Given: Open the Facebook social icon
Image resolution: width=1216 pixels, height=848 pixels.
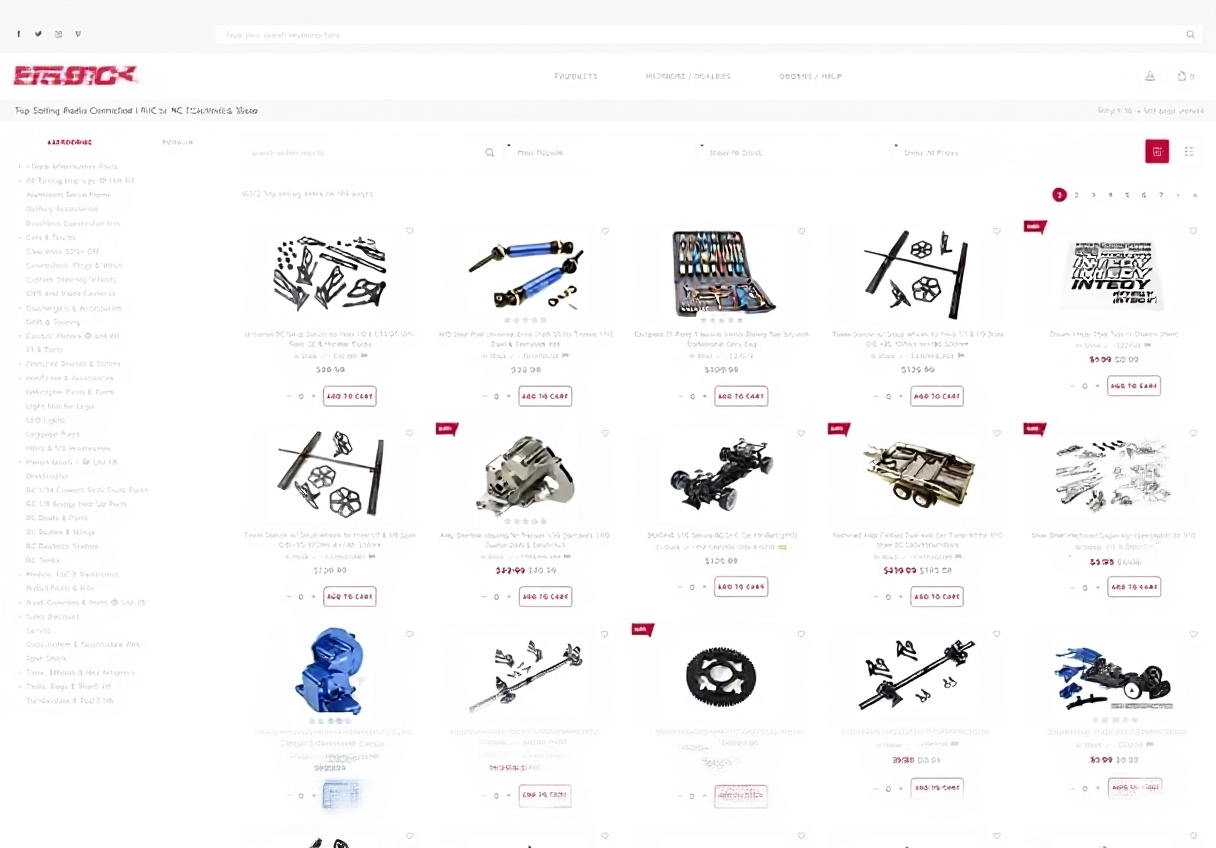Looking at the screenshot, I should coord(18,34).
